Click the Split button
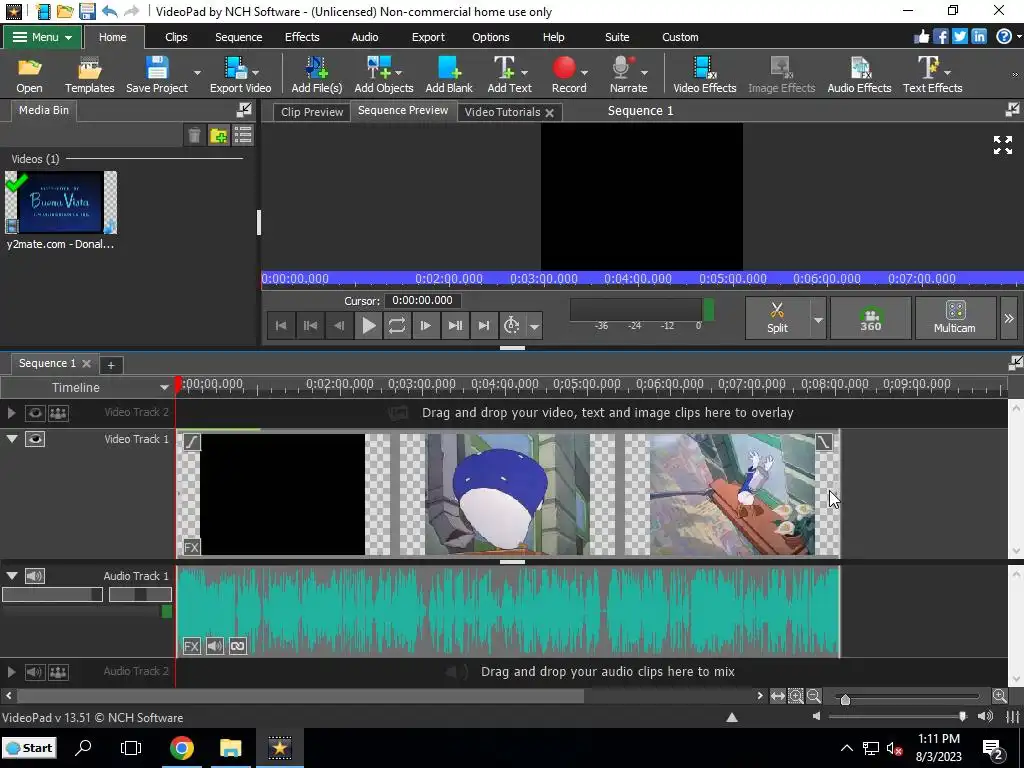The width and height of the screenshot is (1024, 768). [777, 317]
